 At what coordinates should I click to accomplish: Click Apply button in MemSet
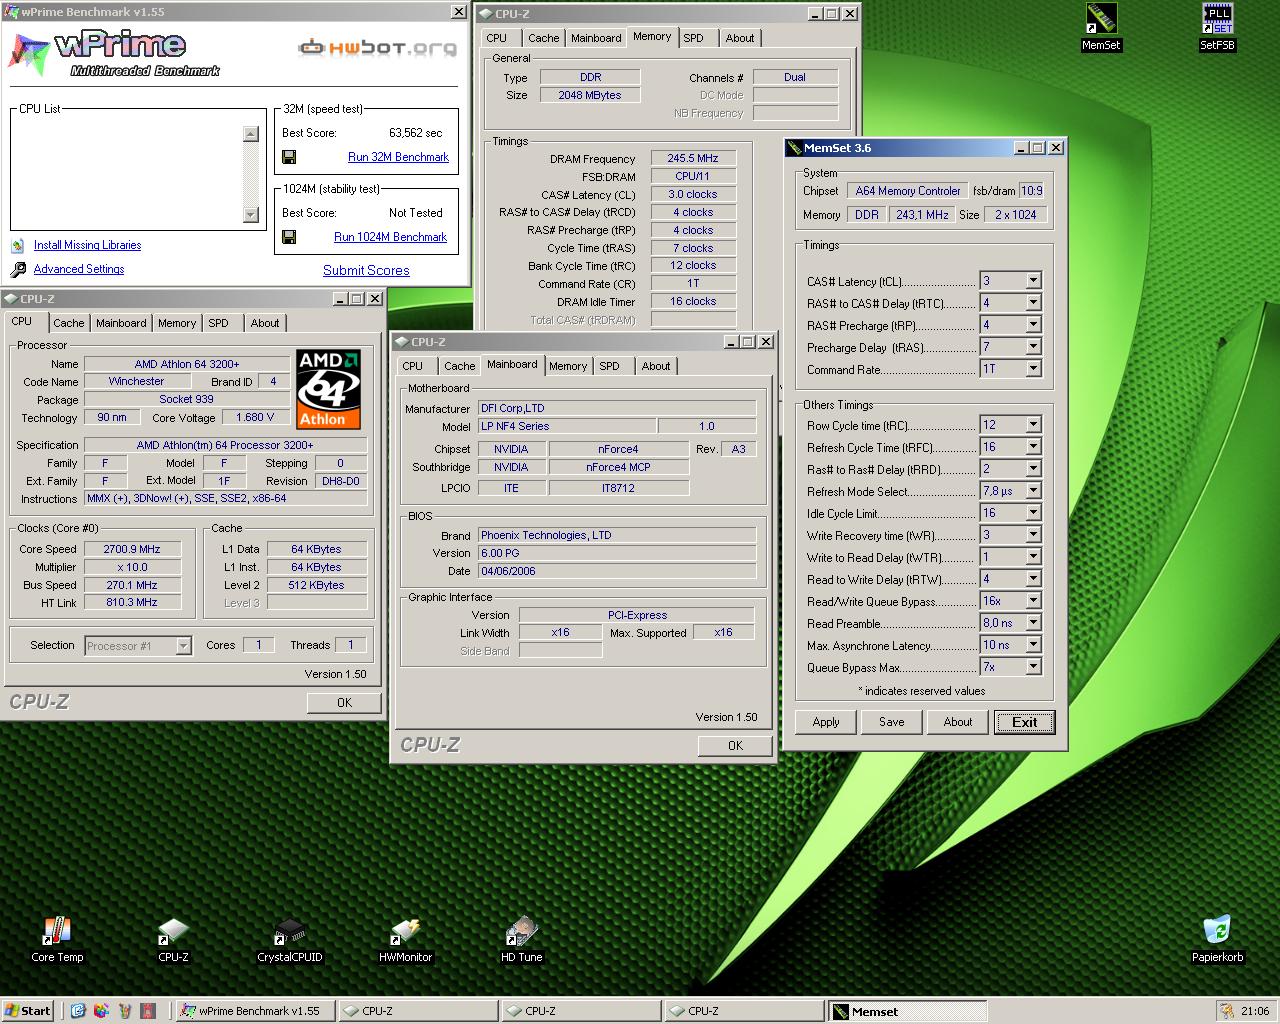coord(826,722)
